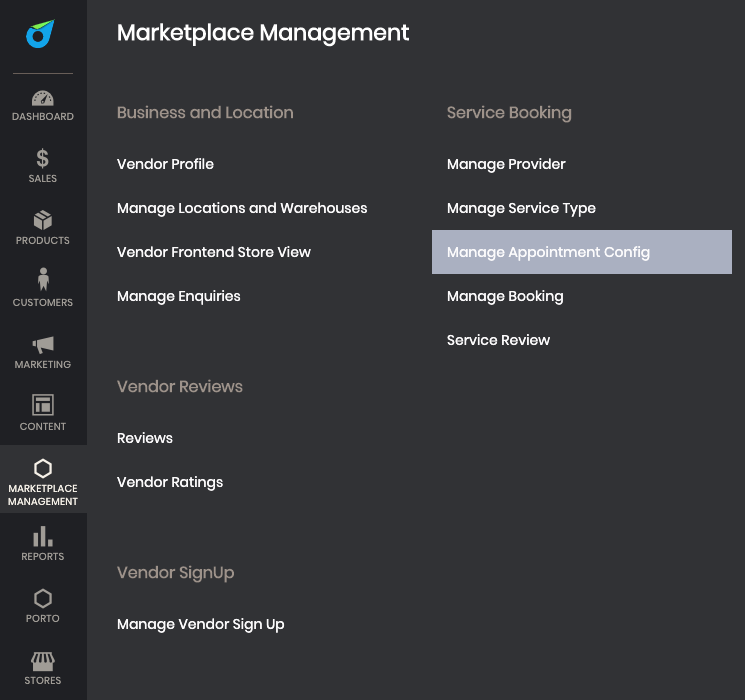Open the Reports bar chart icon

tap(43, 536)
